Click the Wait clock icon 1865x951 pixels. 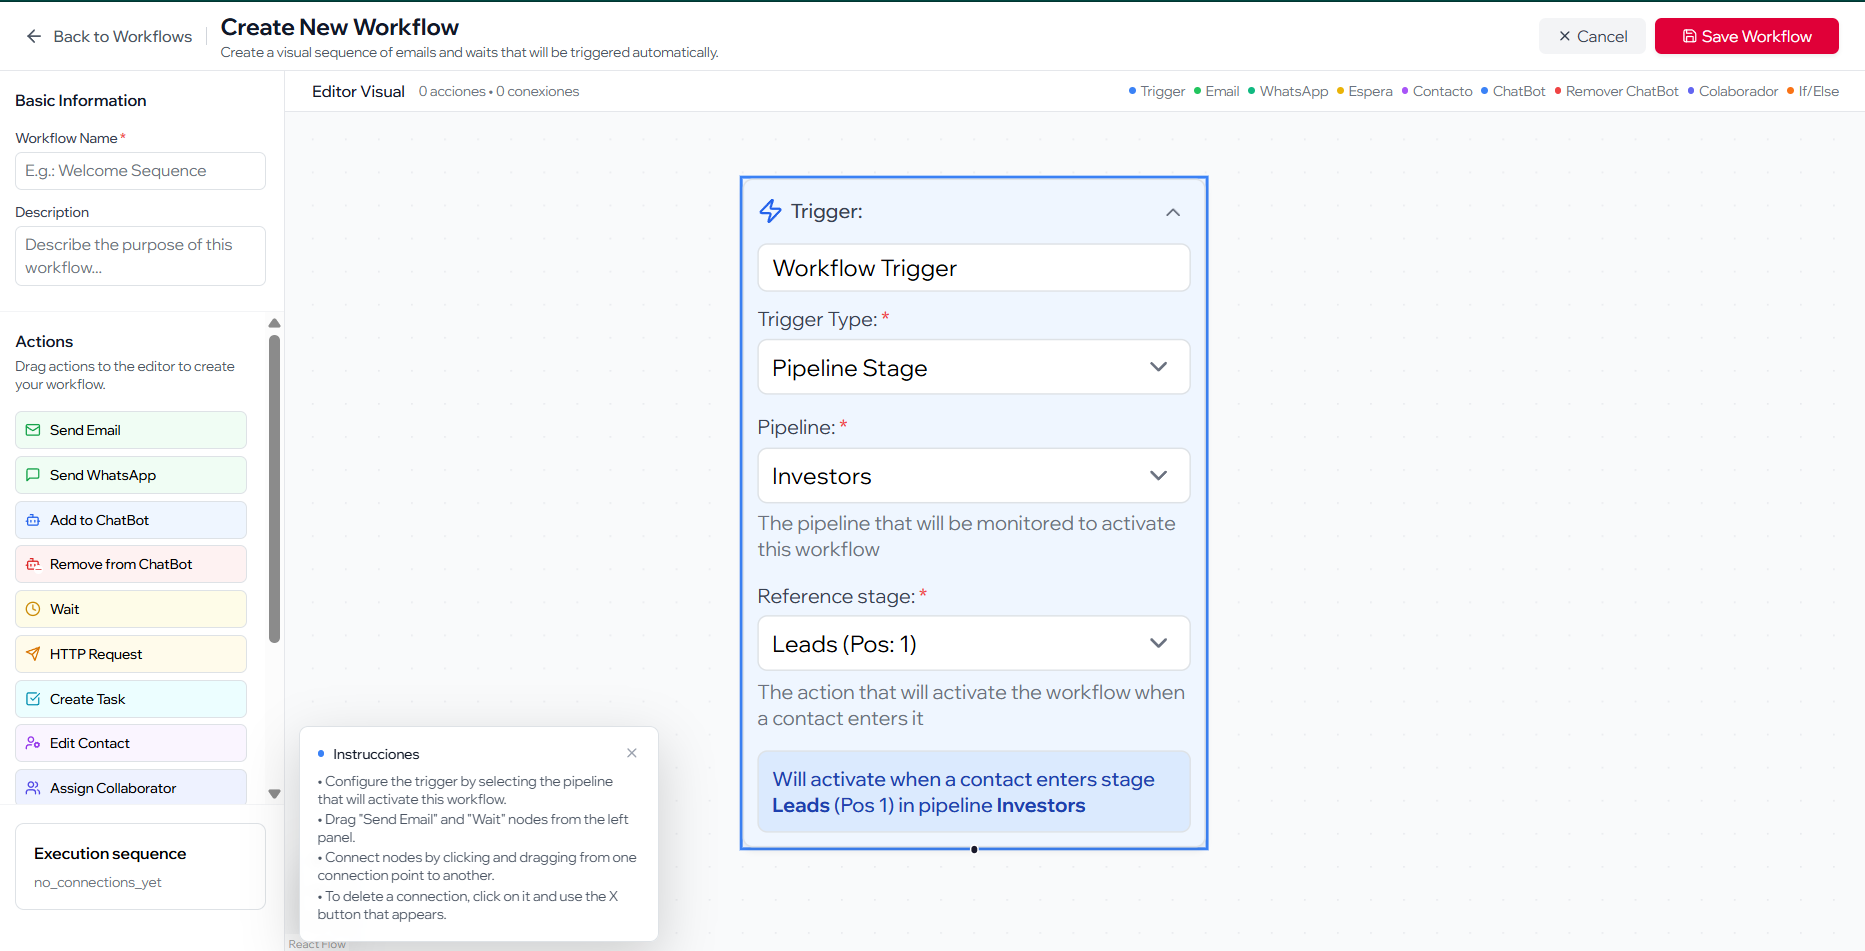point(33,609)
